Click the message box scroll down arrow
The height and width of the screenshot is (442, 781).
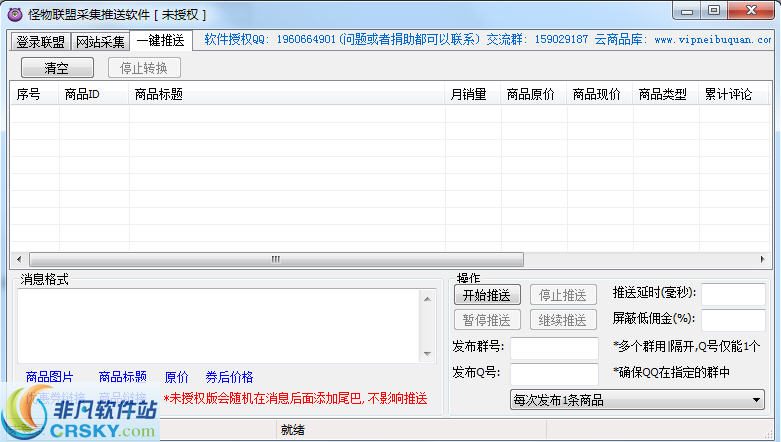427,354
